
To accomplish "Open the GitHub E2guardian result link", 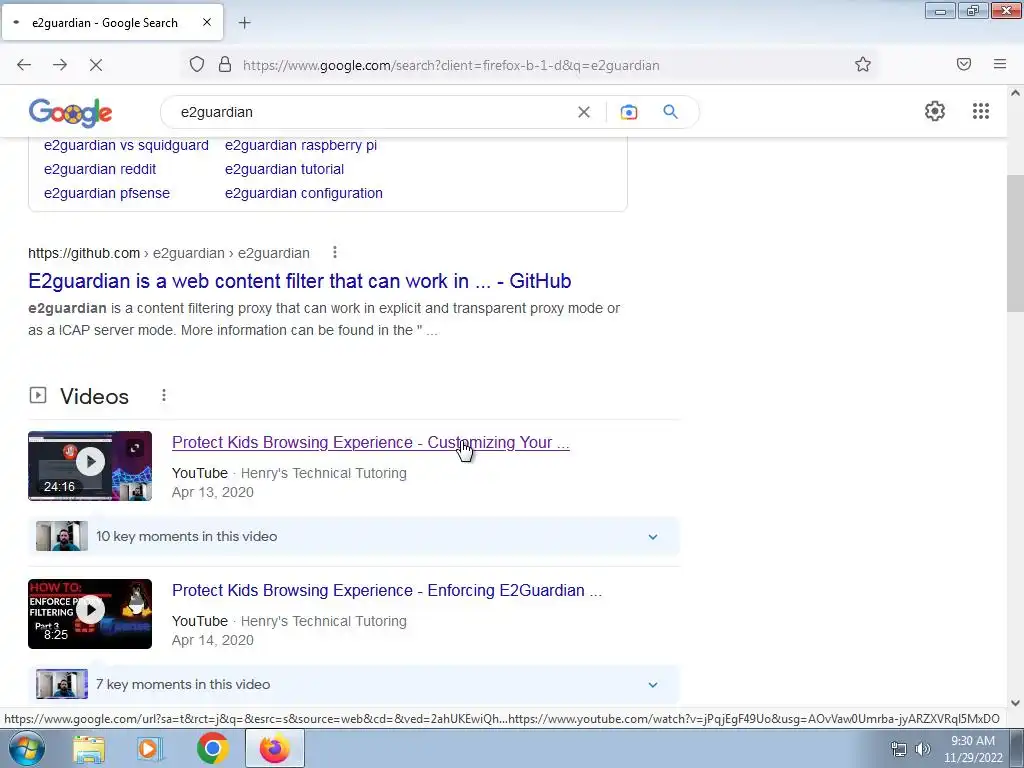I will 300,281.
